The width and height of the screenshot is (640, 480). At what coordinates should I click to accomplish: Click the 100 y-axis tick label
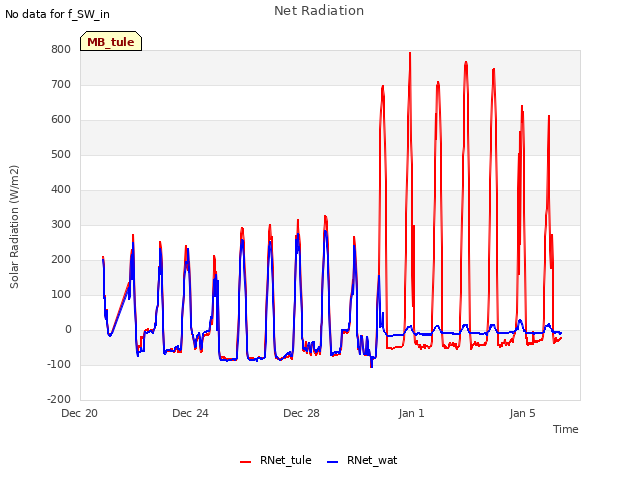point(61,295)
